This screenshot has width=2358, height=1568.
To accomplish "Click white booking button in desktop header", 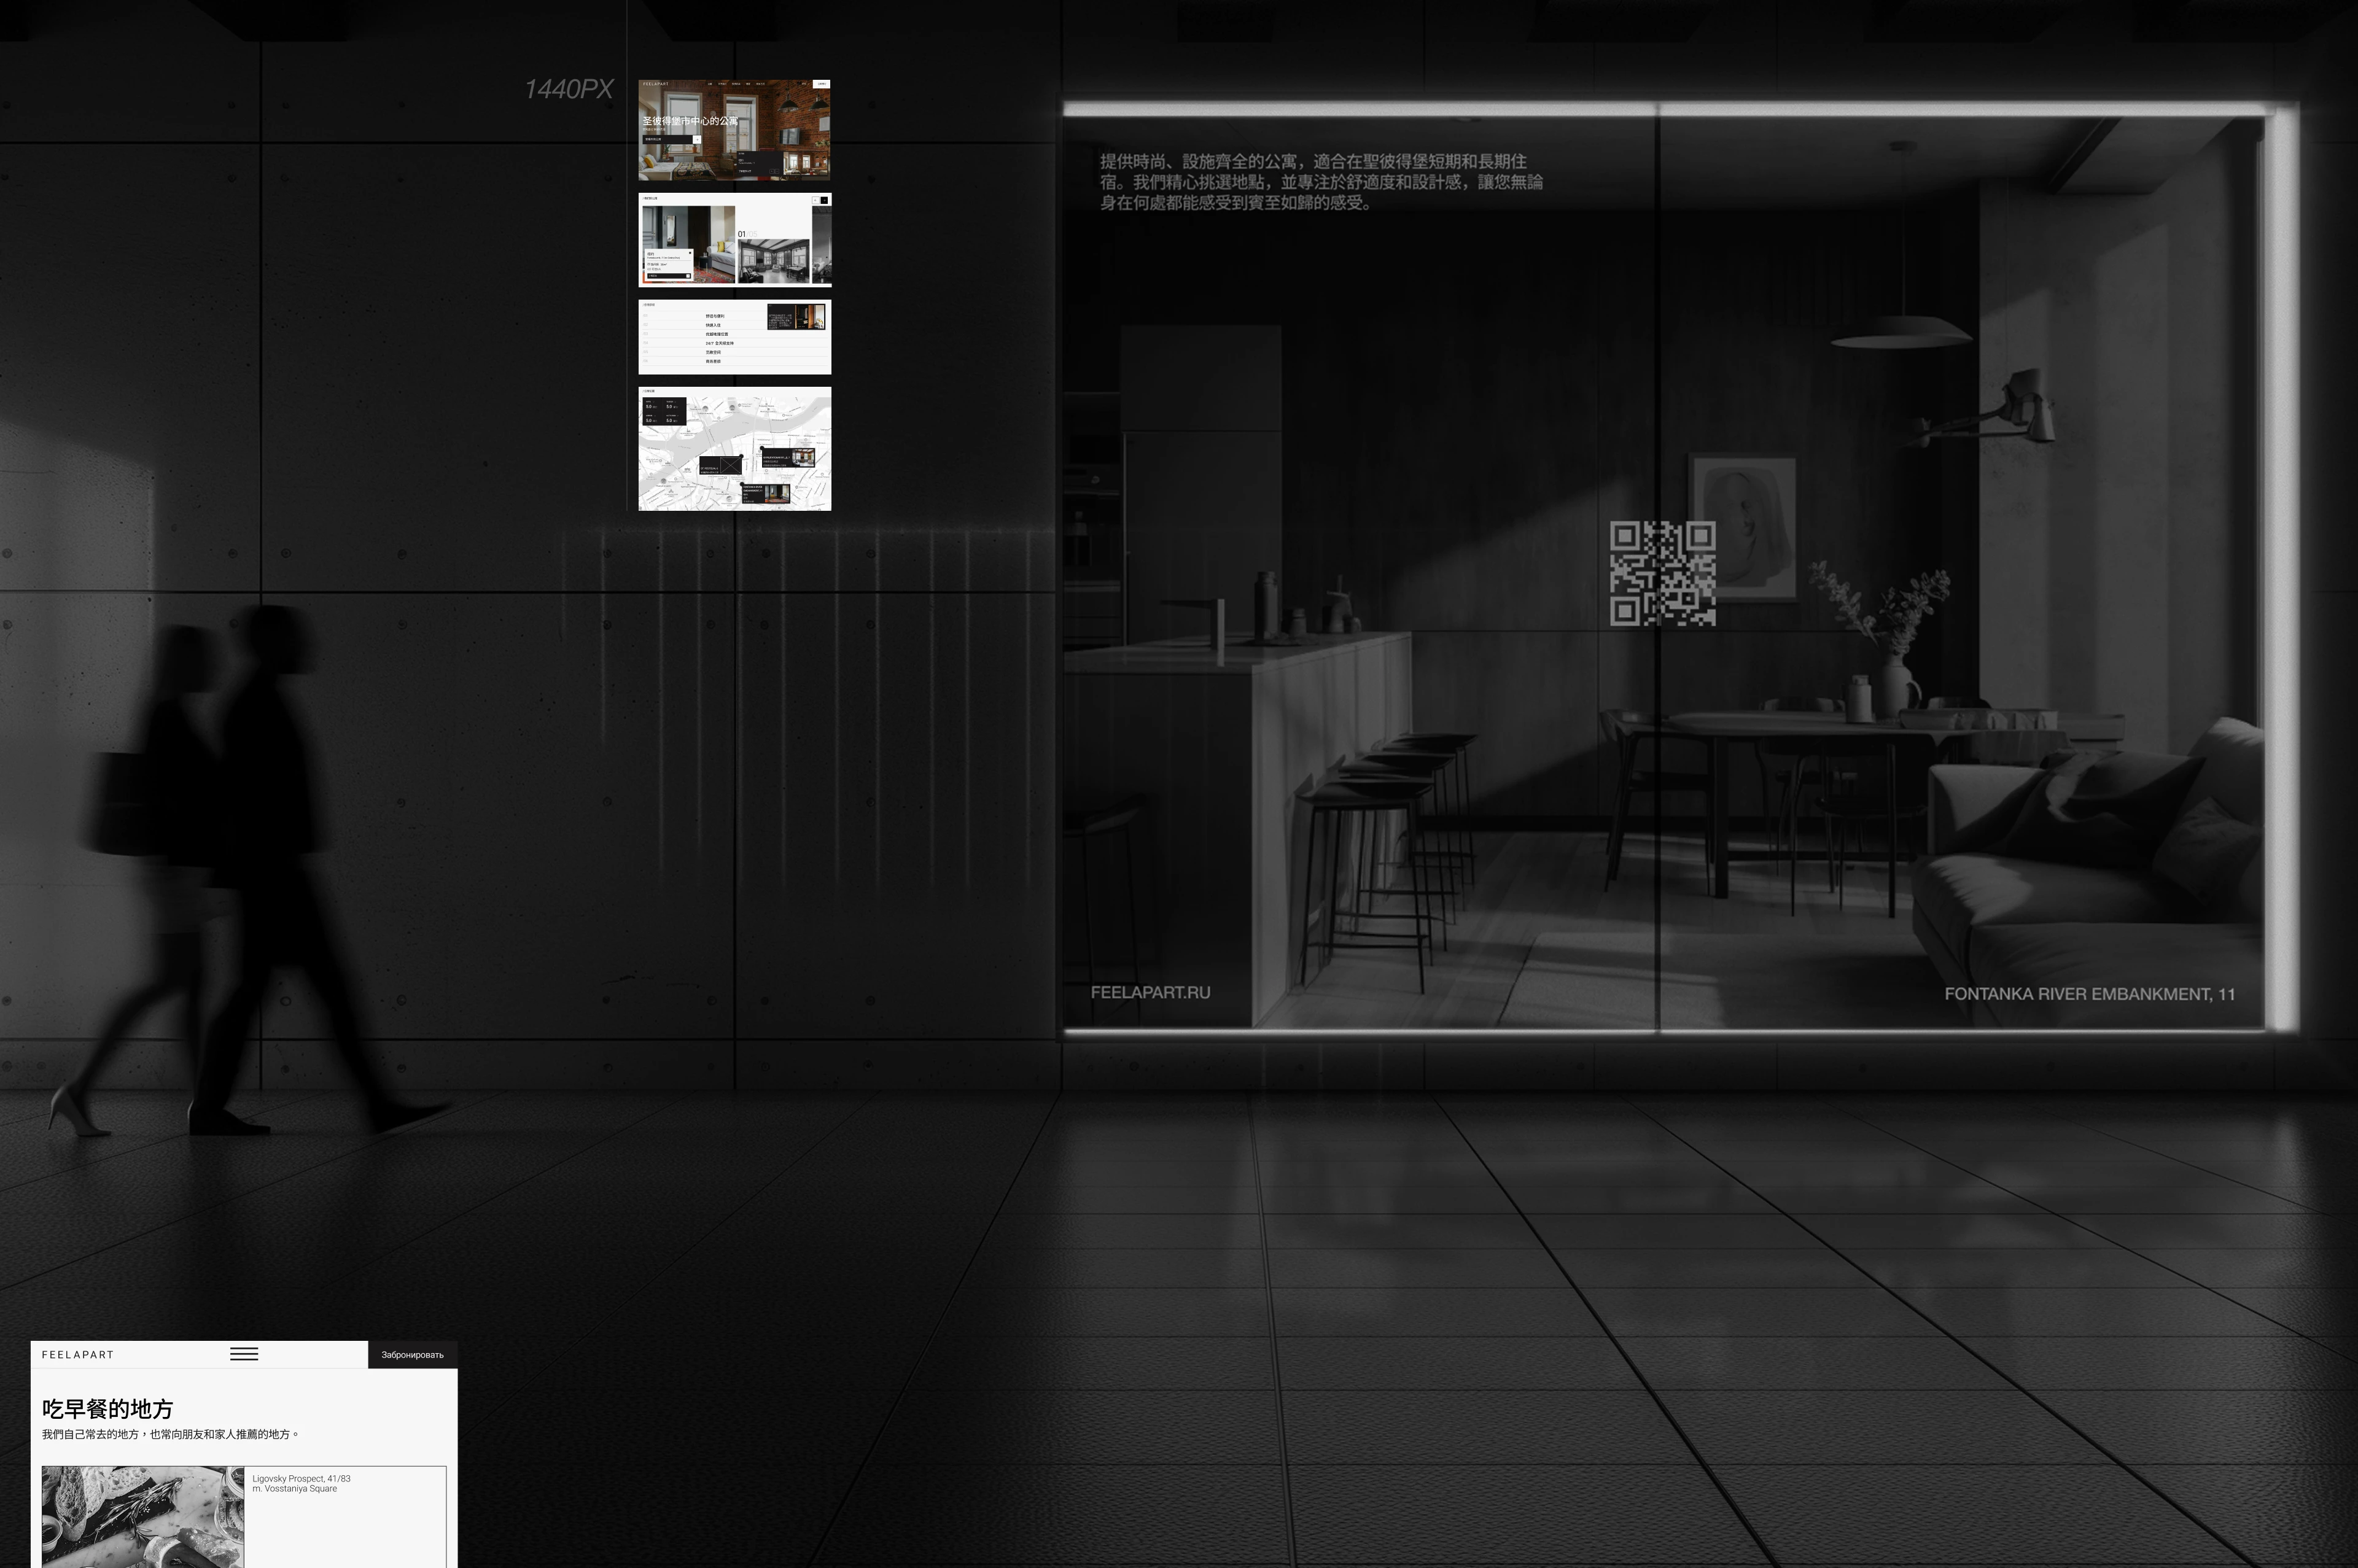I will pyautogui.click(x=822, y=84).
